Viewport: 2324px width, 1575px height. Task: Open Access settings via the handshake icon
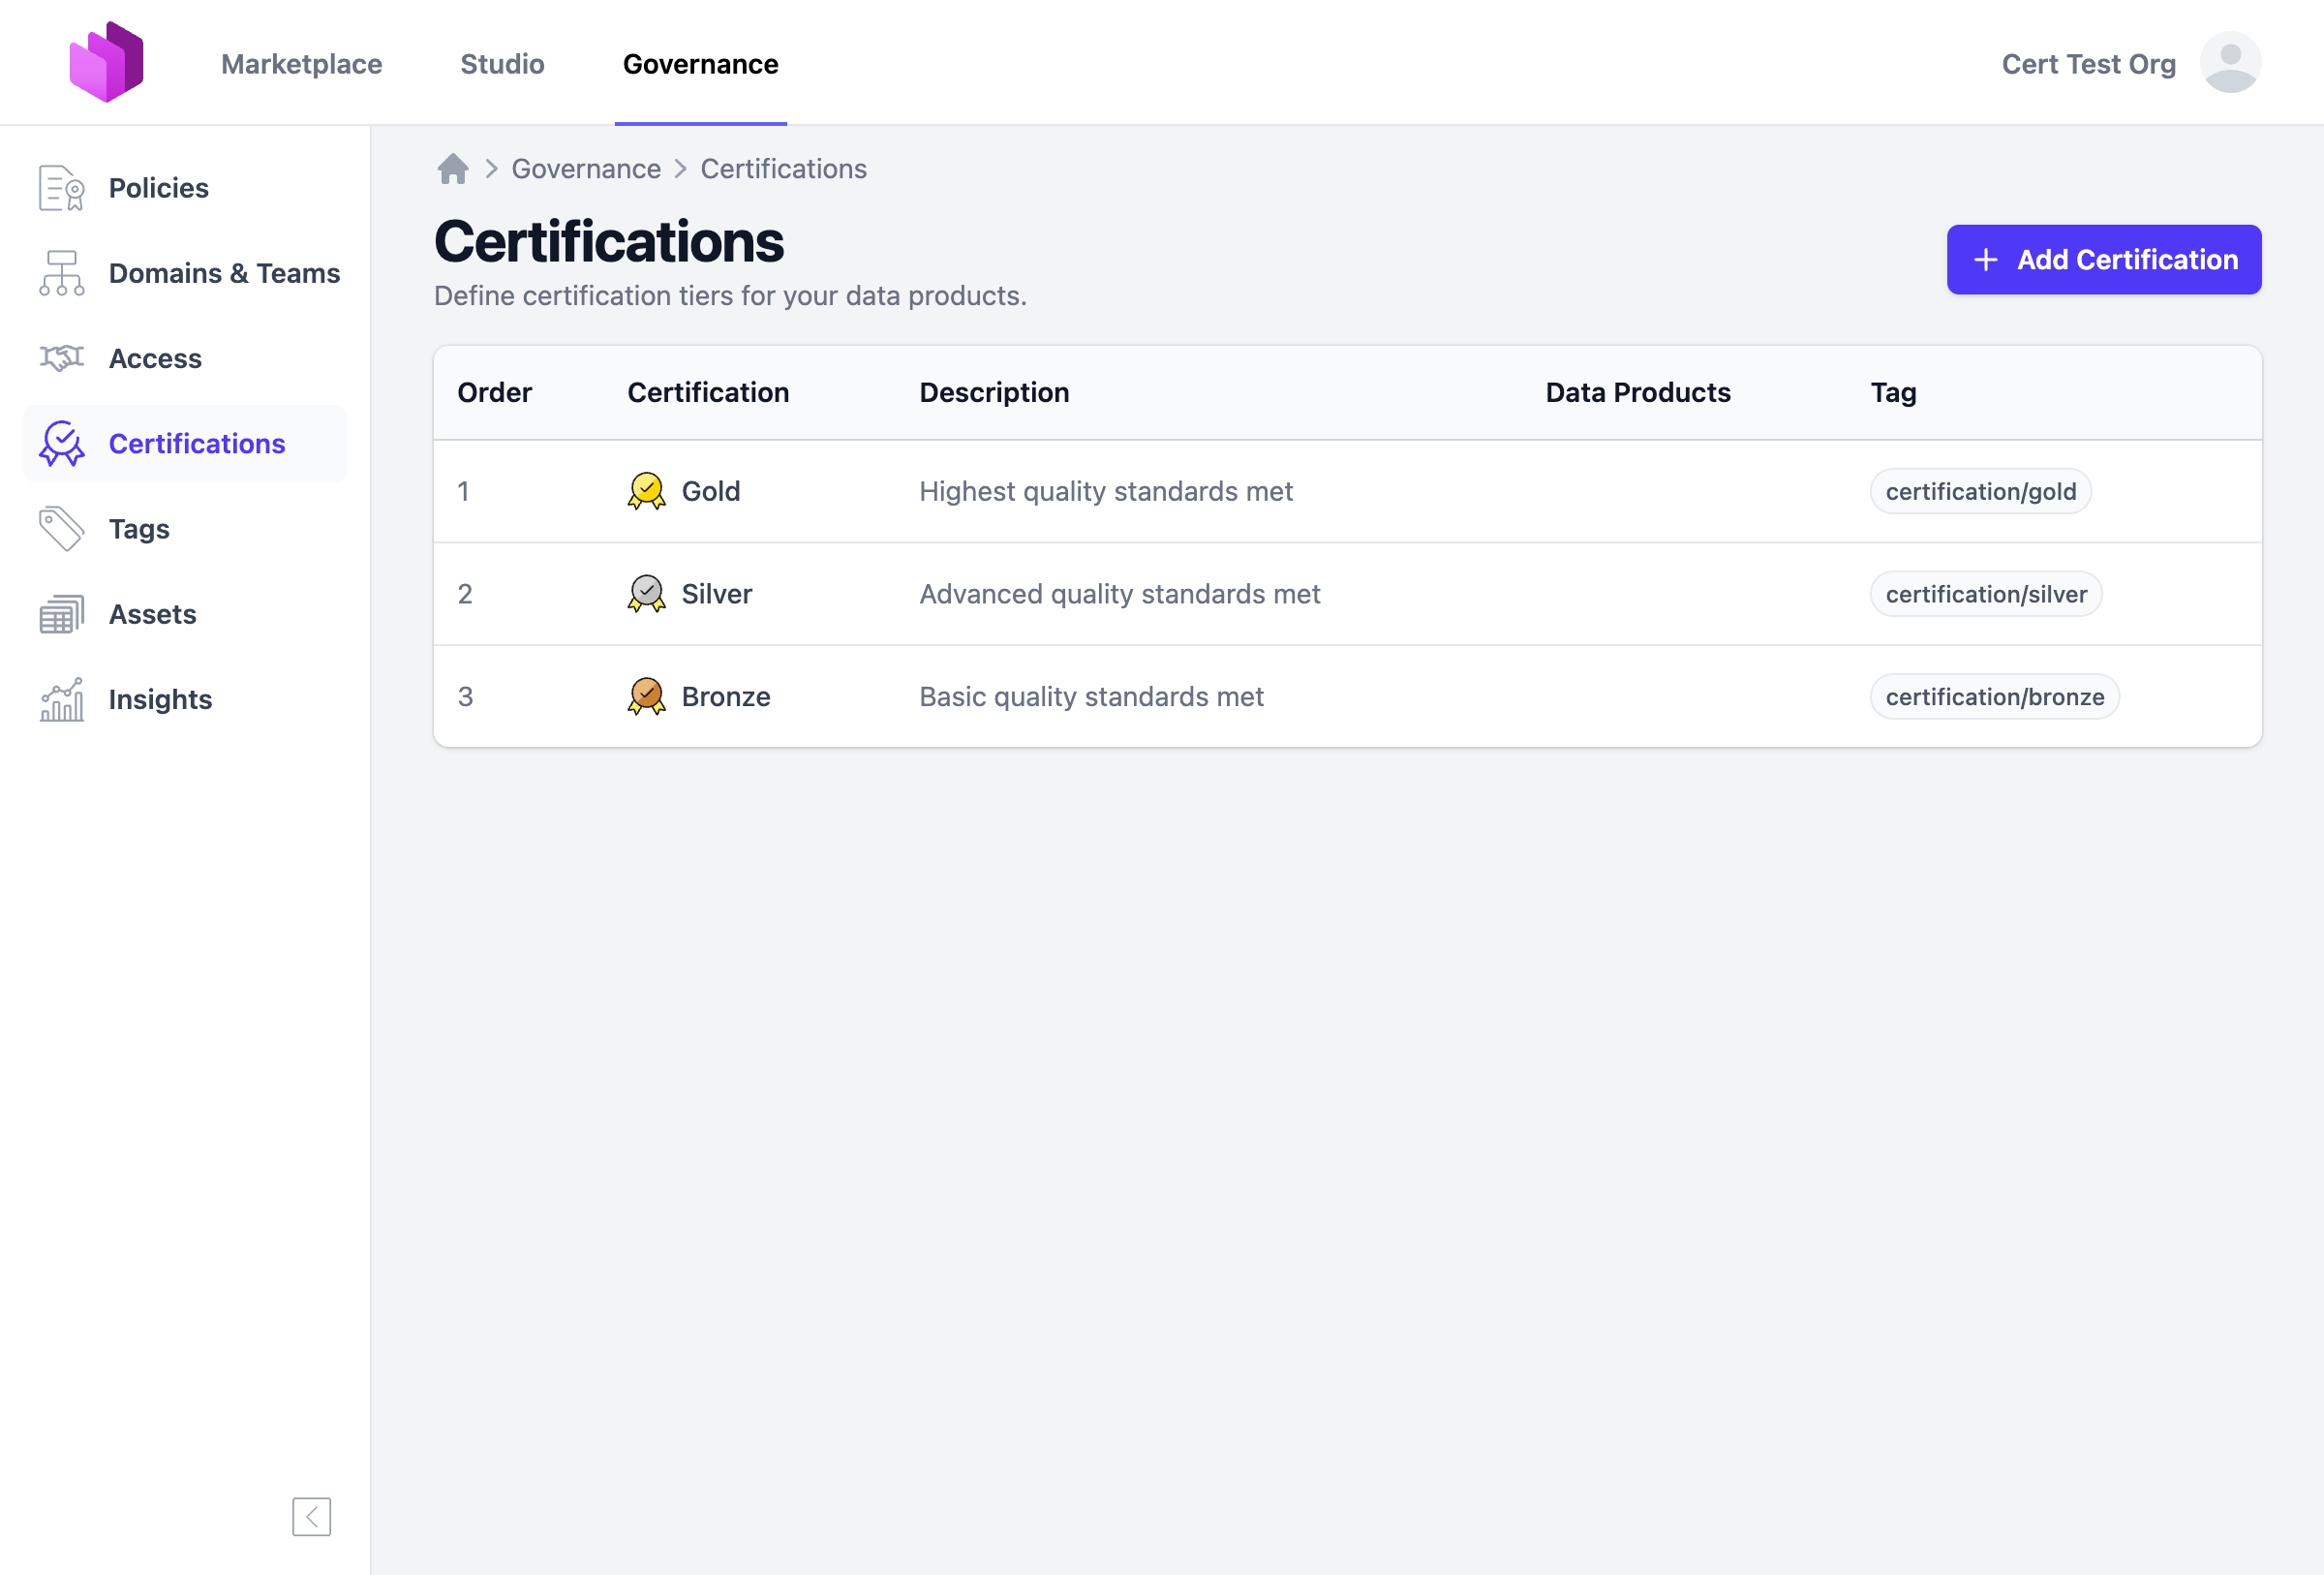[x=60, y=358]
